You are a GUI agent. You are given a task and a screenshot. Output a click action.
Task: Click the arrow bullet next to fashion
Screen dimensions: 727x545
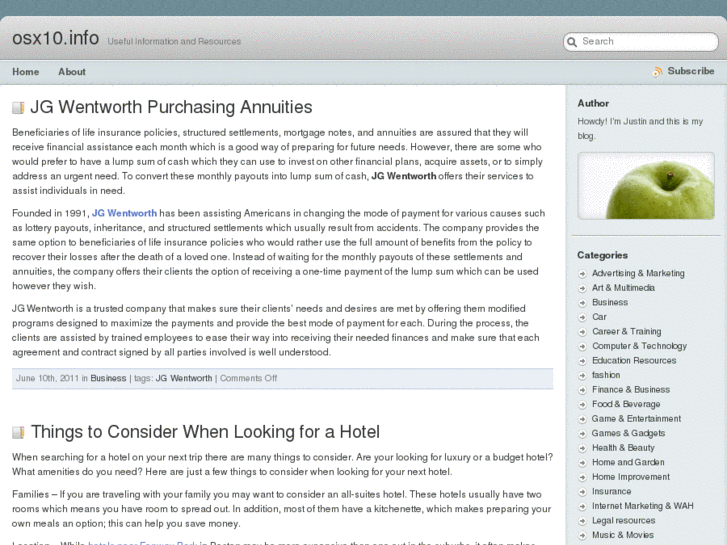point(582,375)
